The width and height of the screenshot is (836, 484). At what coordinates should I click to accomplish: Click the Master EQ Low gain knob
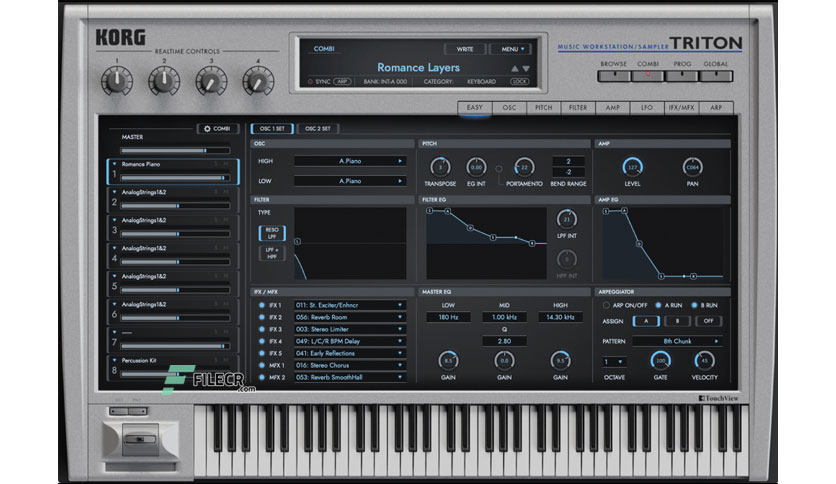pos(448,361)
